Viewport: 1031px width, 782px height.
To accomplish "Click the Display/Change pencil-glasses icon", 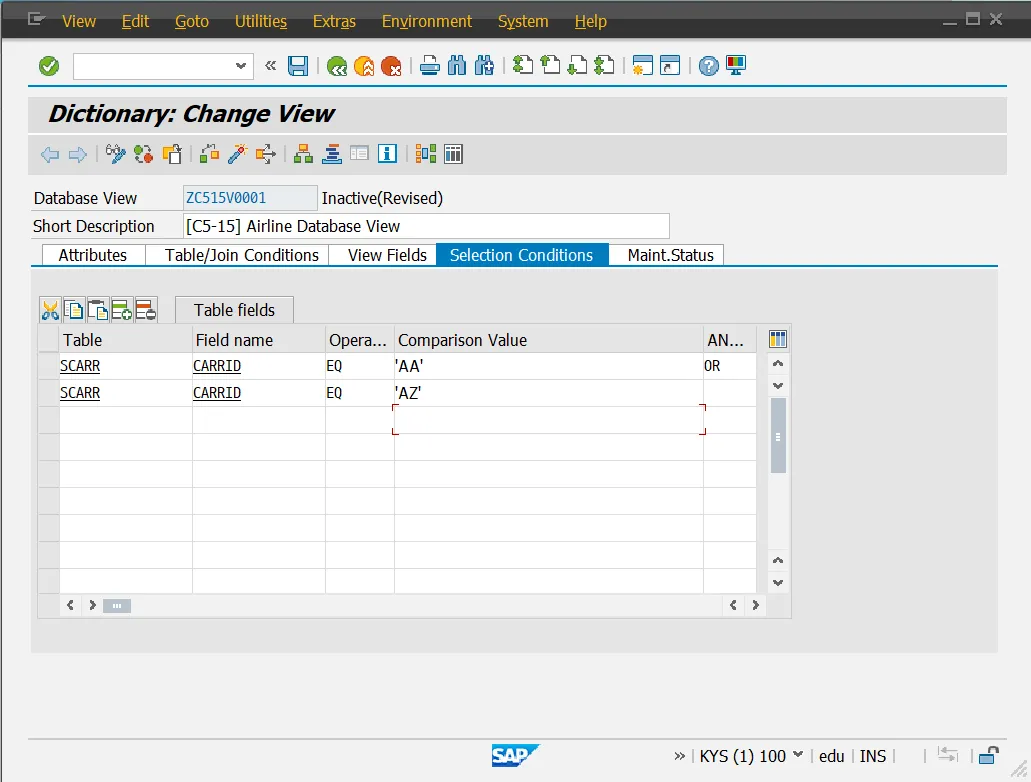I will (116, 154).
